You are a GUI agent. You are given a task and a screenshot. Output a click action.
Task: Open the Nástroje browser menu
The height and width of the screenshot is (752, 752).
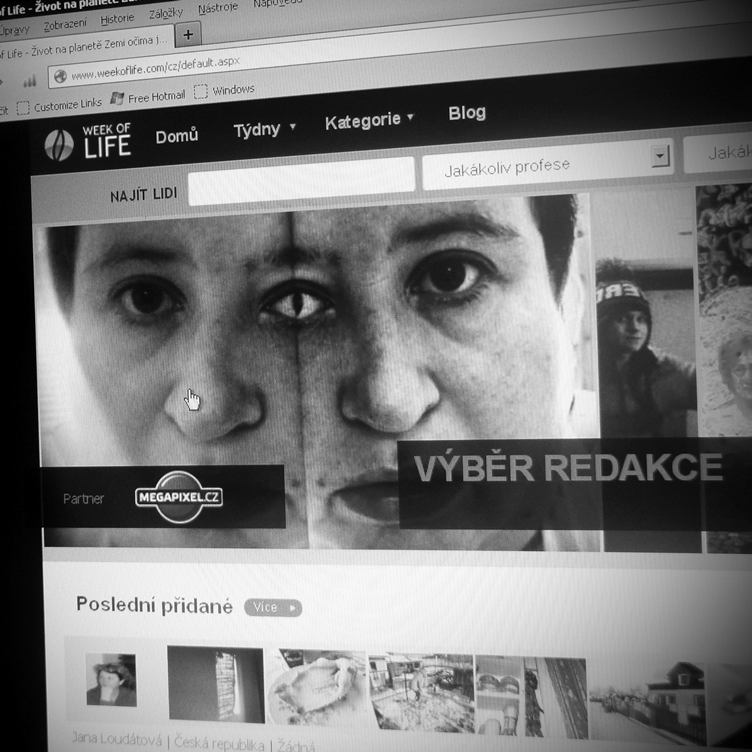pyautogui.click(x=218, y=8)
